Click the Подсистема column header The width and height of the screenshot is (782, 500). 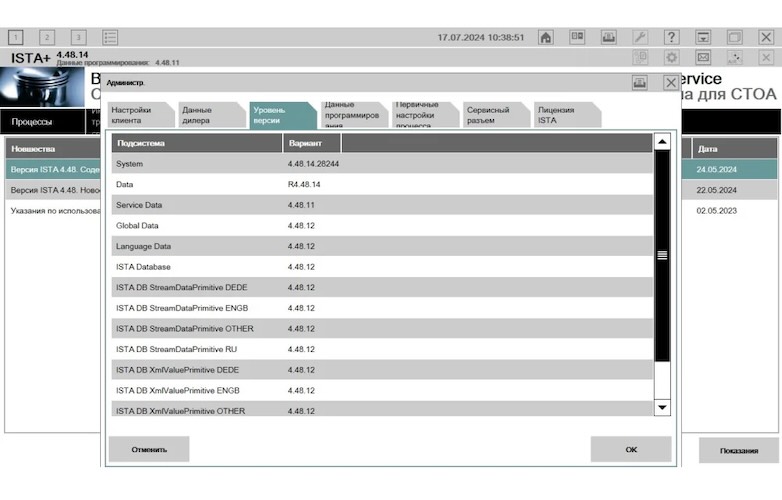[x=196, y=143]
